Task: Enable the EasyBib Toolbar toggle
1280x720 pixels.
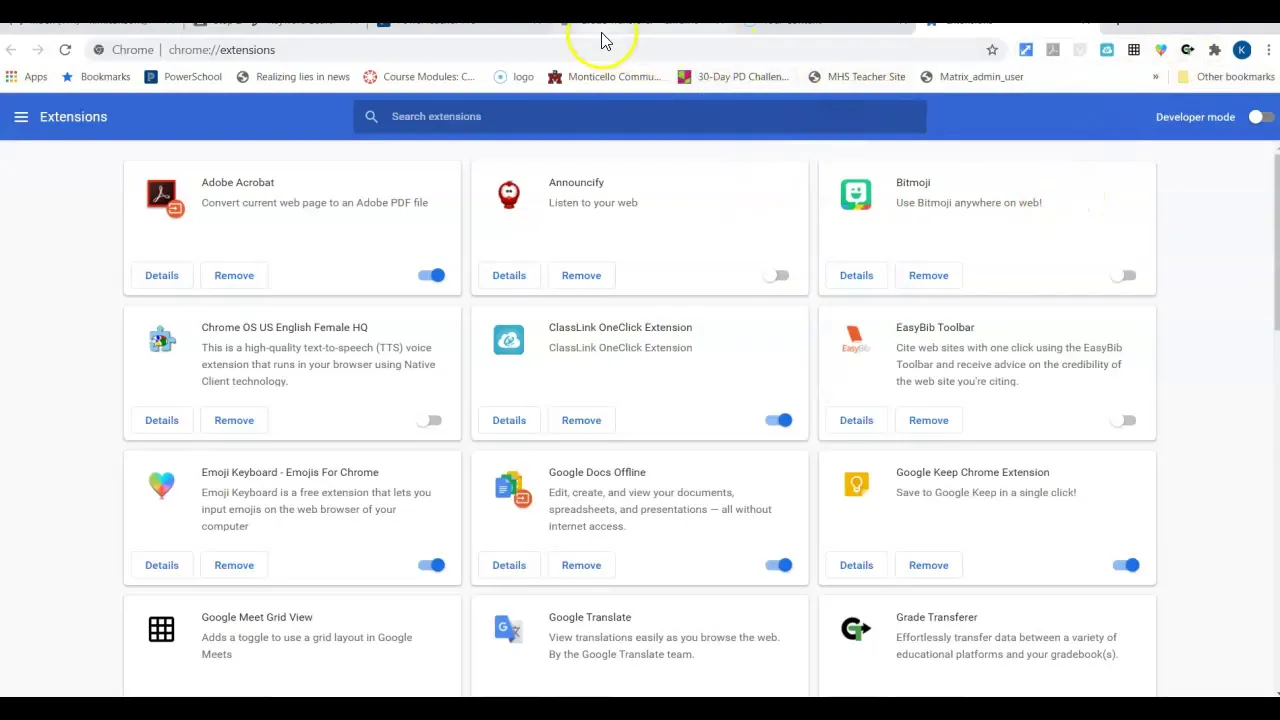Action: pos(1124,420)
